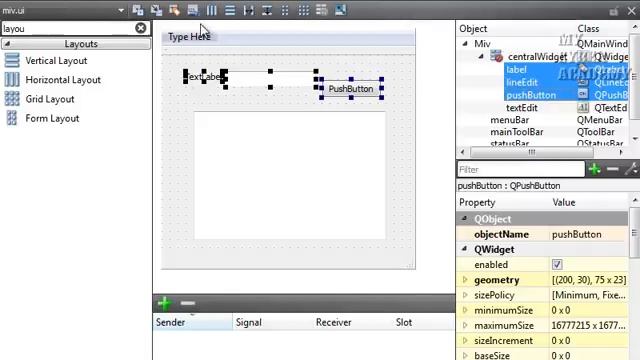This screenshot has height=360, width=640.
Task: Select mainToolBar in the object tree
Action: (517, 132)
